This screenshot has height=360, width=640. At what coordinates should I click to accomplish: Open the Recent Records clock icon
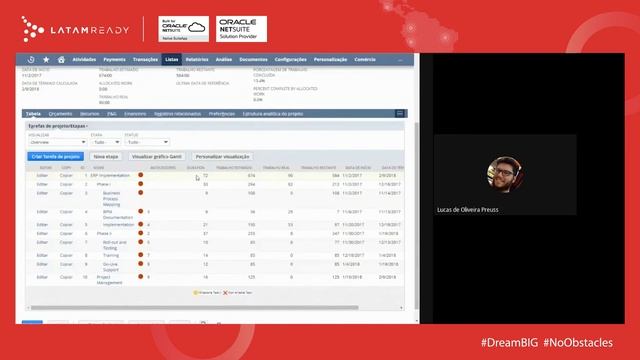click(x=31, y=60)
